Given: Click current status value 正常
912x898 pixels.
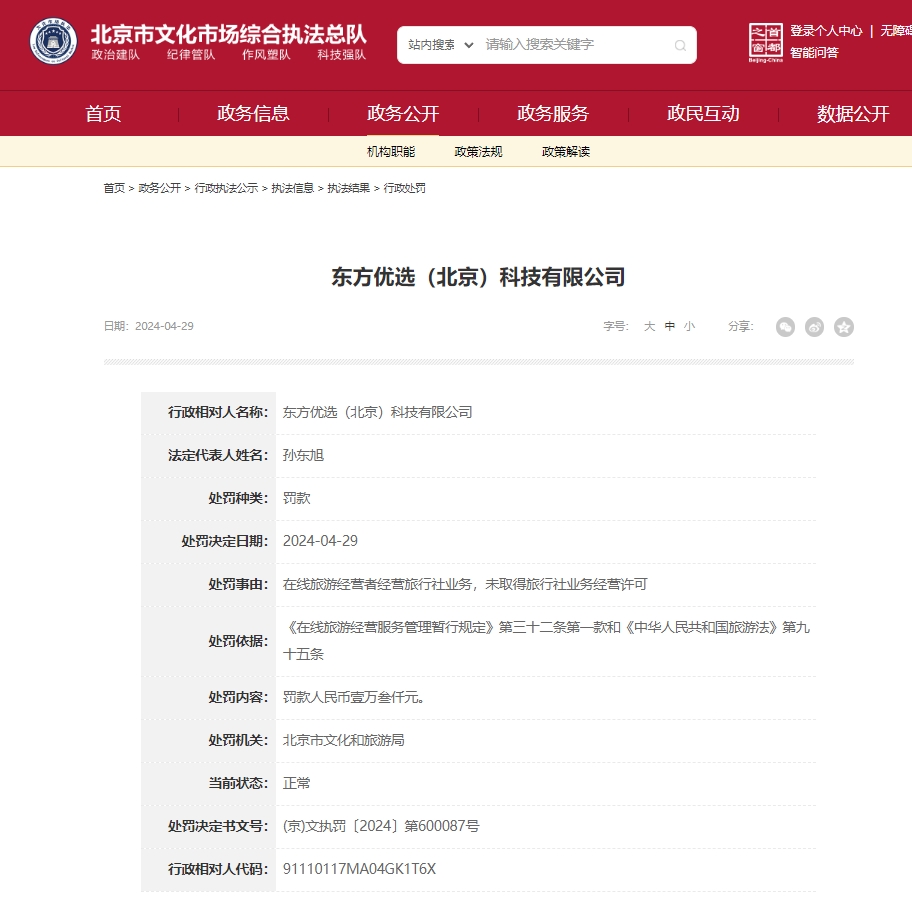Looking at the screenshot, I should (297, 783).
